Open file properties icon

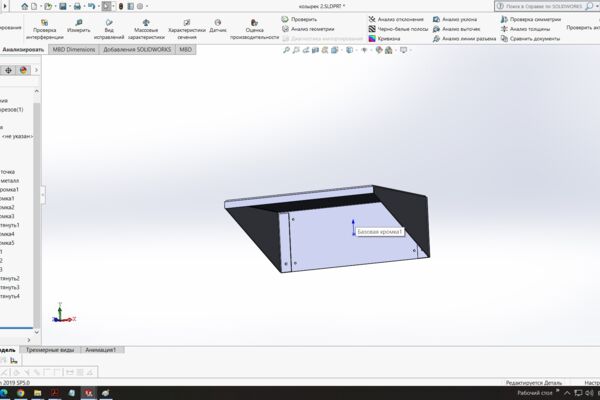pos(130,6)
